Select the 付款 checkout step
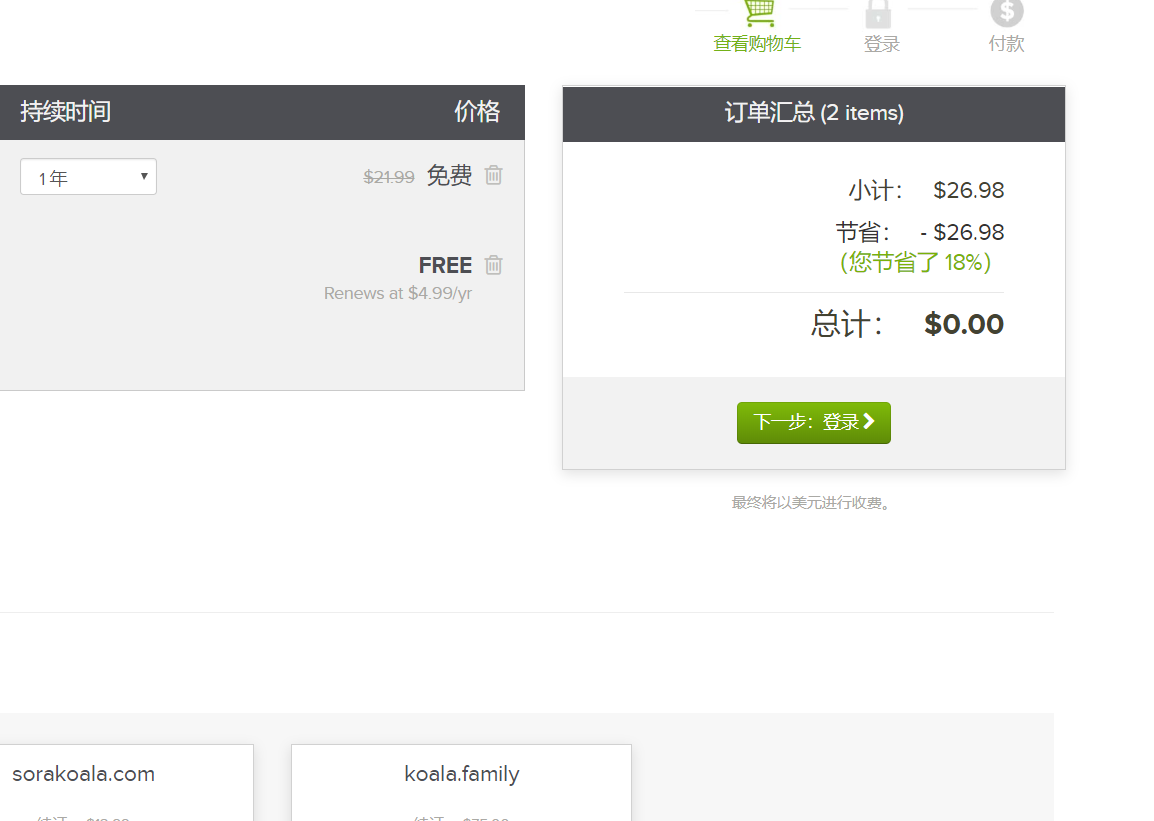Viewport: 1154px width, 821px height. click(x=1006, y=44)
